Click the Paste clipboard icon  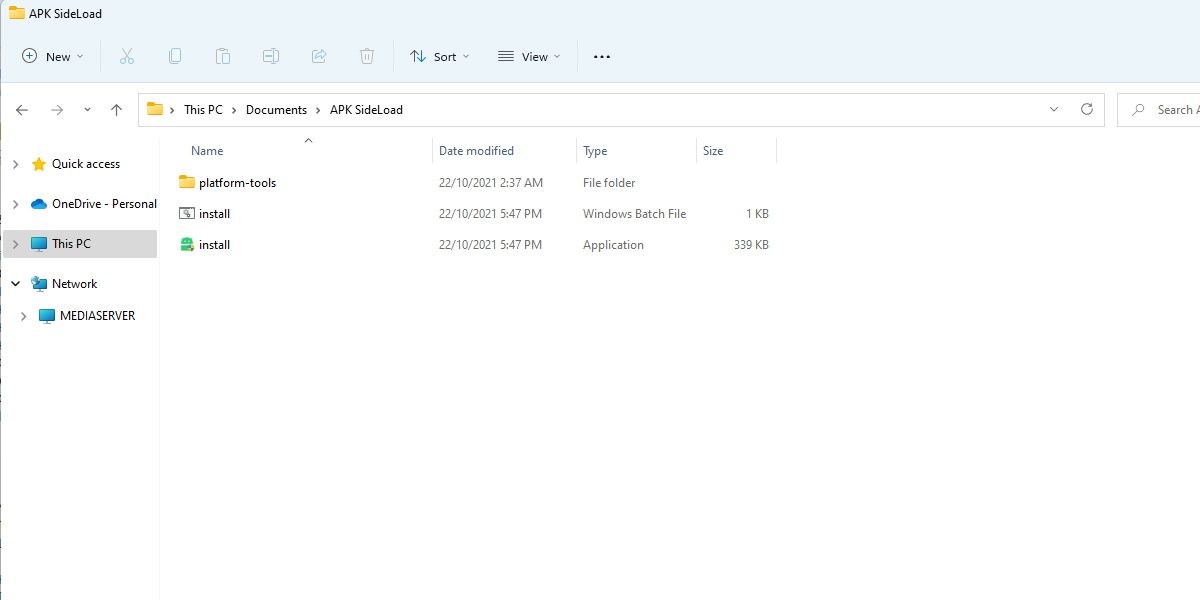[223, 57]
